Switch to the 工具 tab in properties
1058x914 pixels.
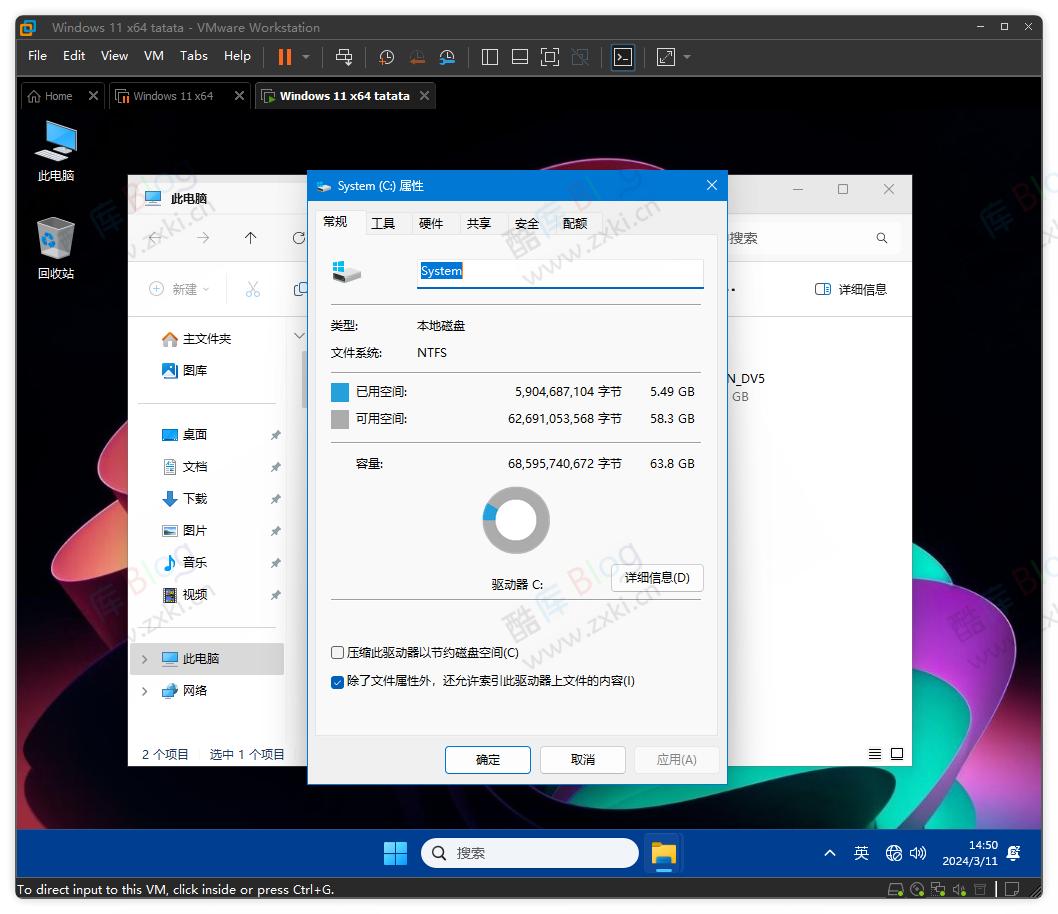pyautogui.click(x=385, y=223)
